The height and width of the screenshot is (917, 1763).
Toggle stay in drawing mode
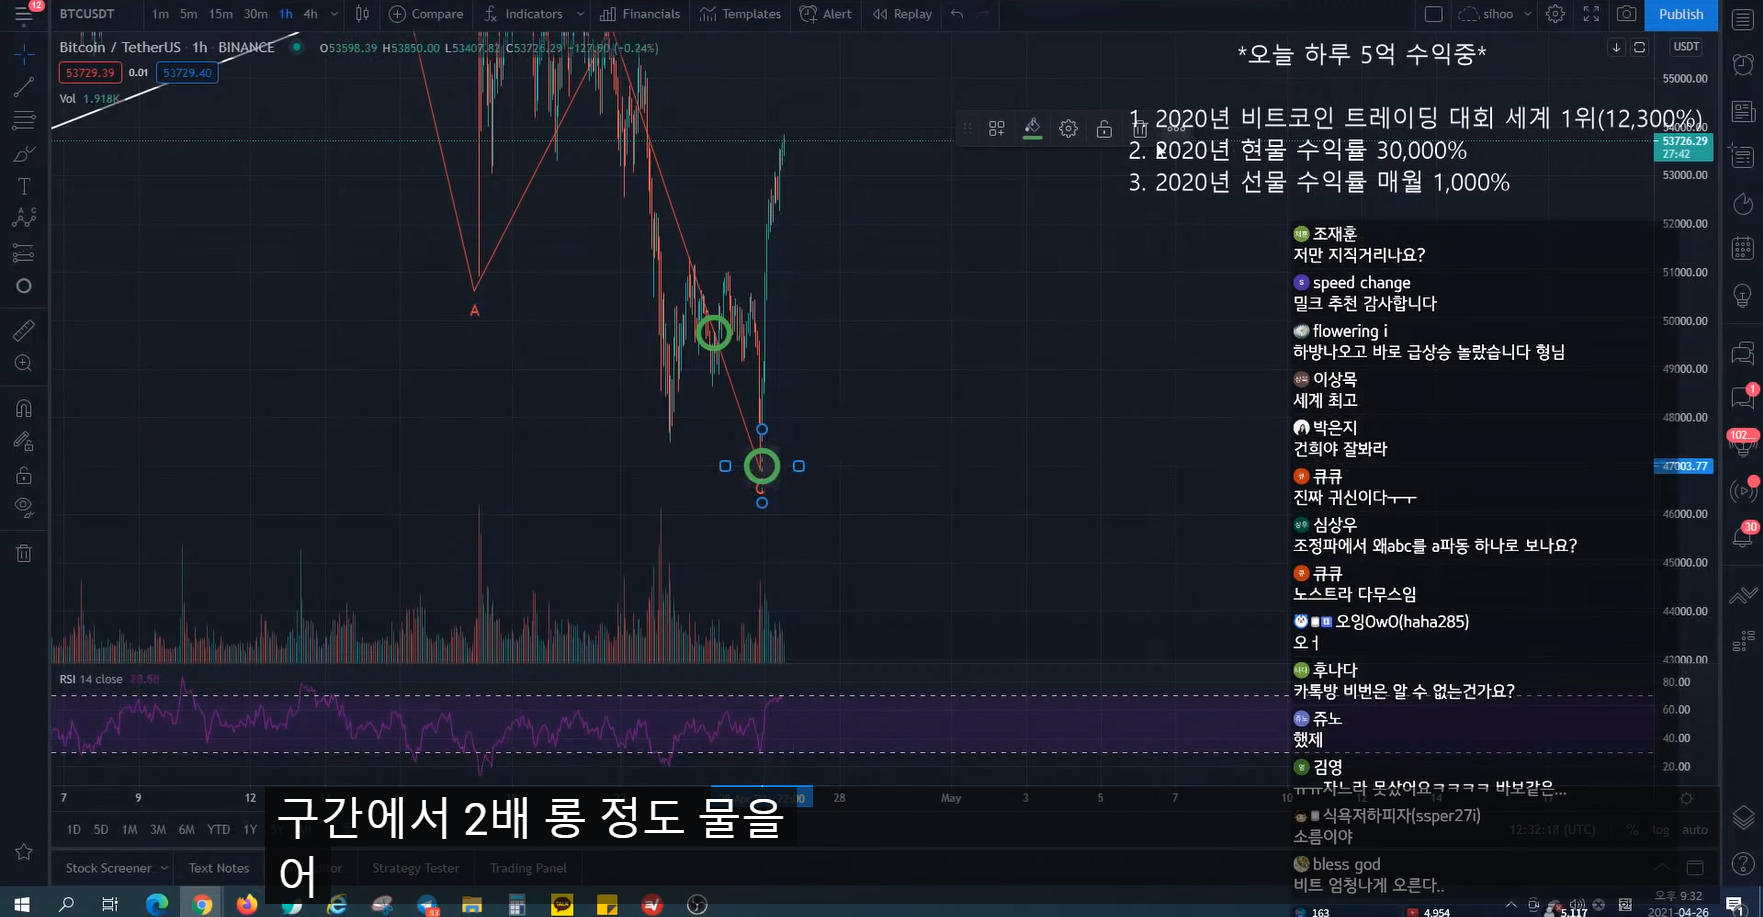pyautogui.click(x=24, y=441)
